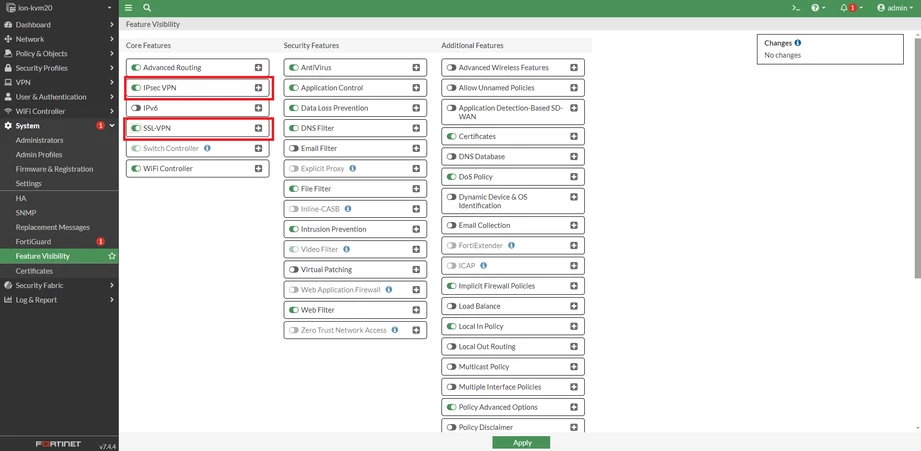This screenshot has height=451, width=921.
Task: Expand the Security Profiles menu
Action: tap(59, 68)
